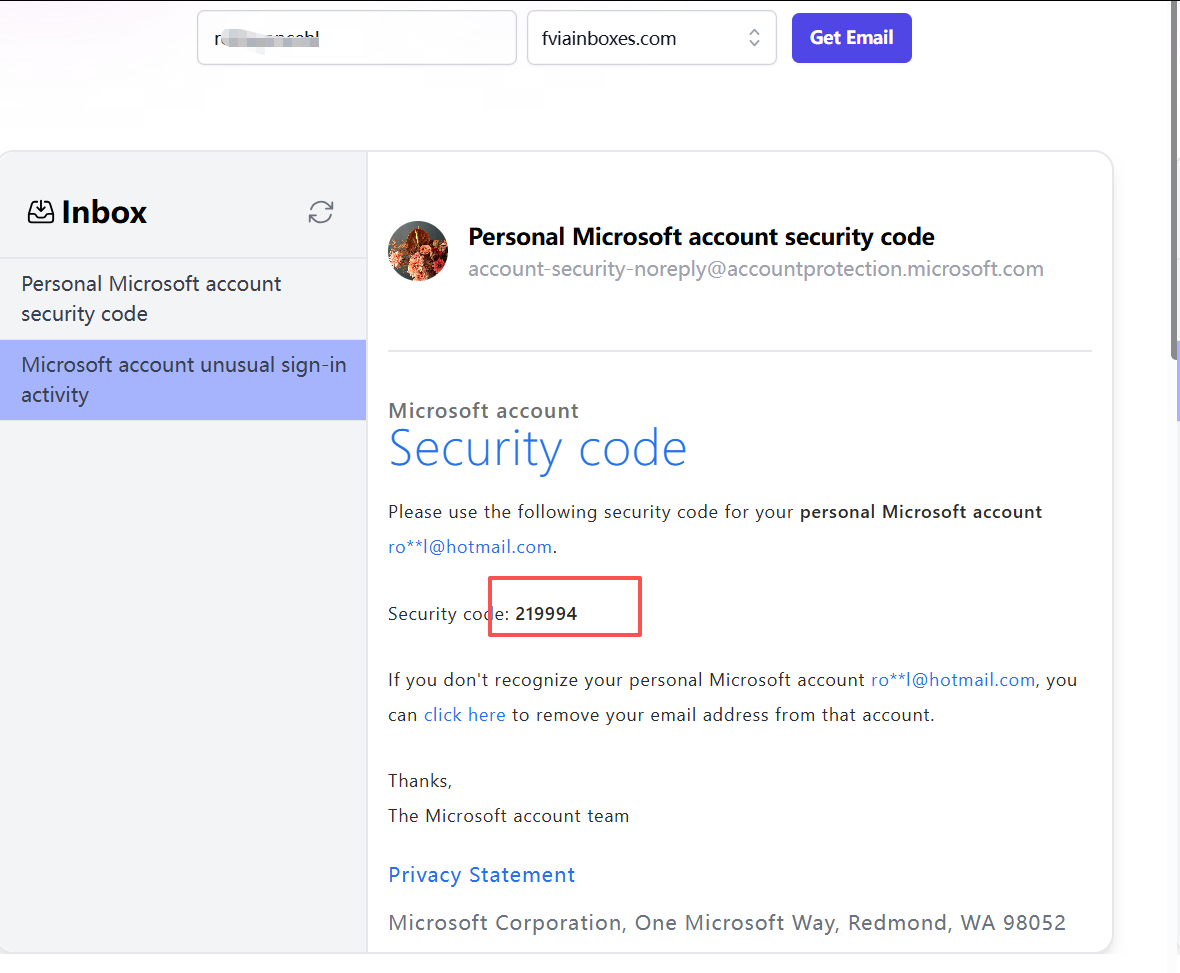This screenshot has height=973, width=1180.
Task: Click the large blue "Security code" heading
Action: coord(537,449)
